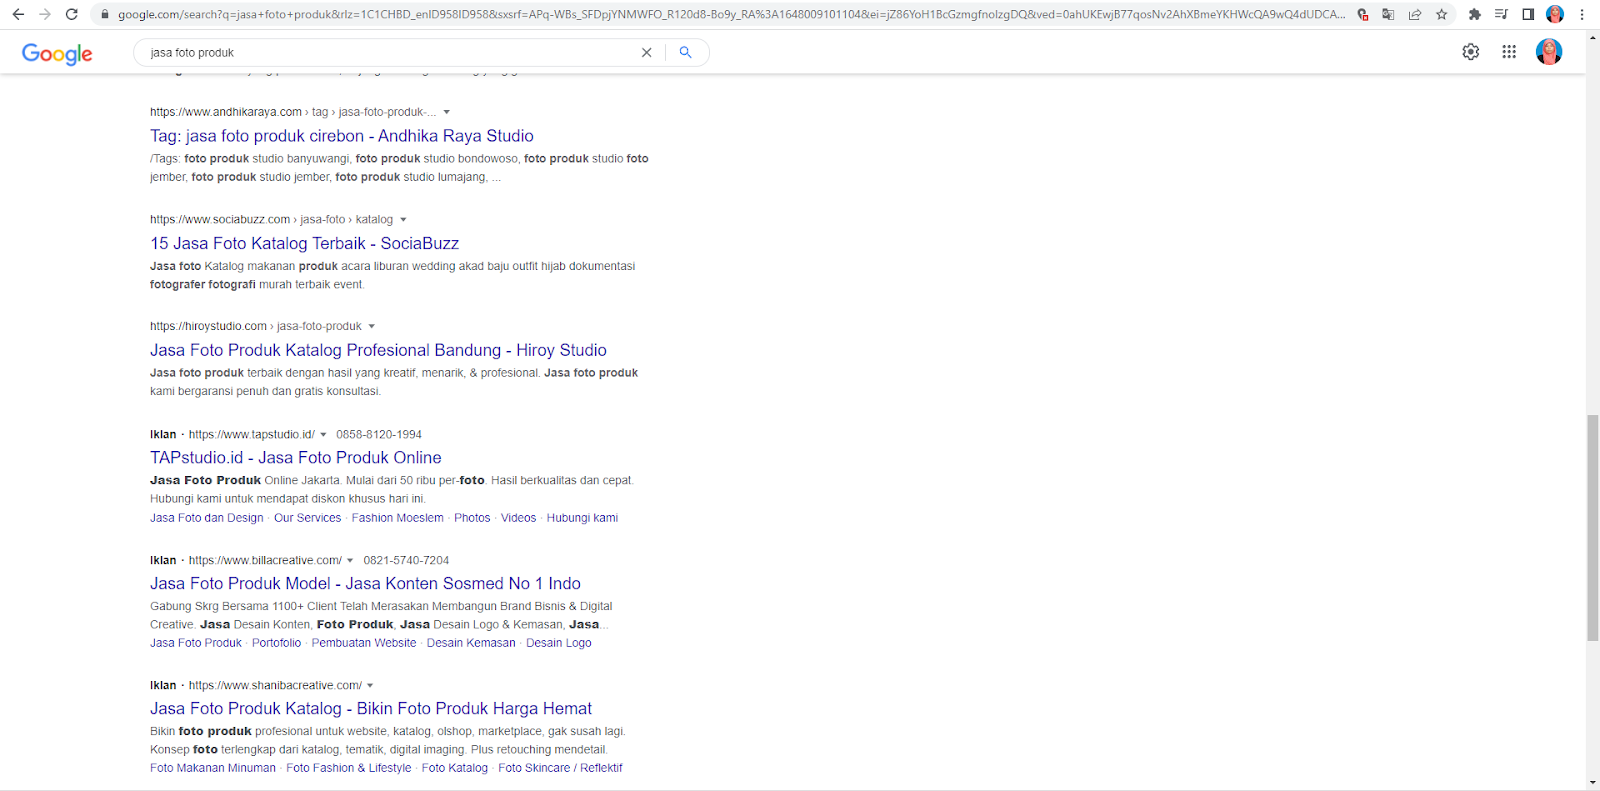Screen dimensions: 1600x791
Task: Click the browser address bar URL
Action: point(730,14)
